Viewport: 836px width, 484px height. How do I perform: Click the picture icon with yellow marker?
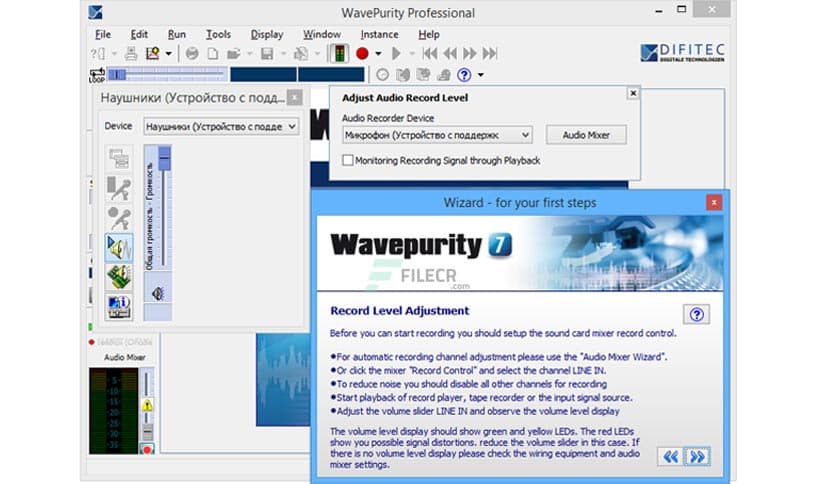[x=152, y=53]
